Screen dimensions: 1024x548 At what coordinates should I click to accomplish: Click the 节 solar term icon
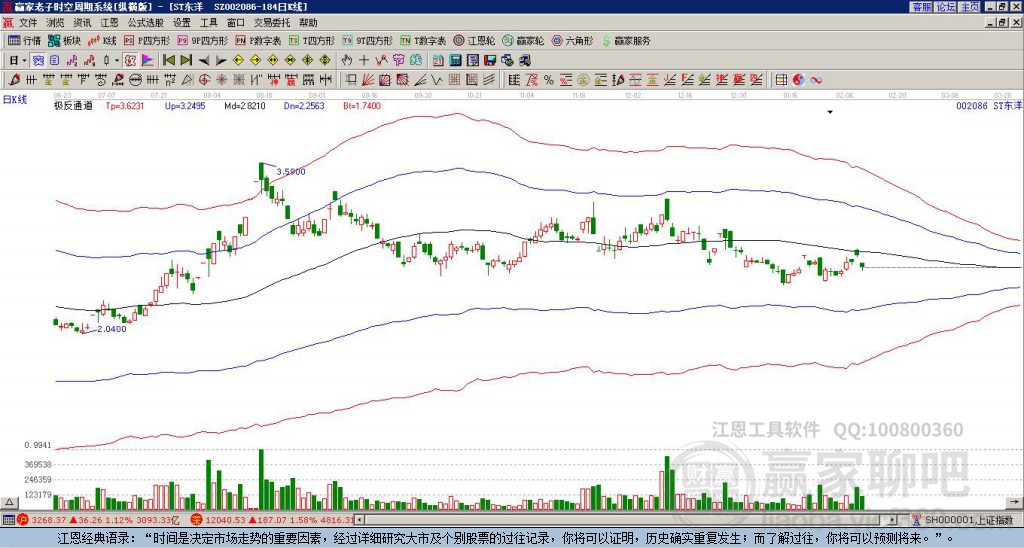pyautogui.click(x=398, y=61)
